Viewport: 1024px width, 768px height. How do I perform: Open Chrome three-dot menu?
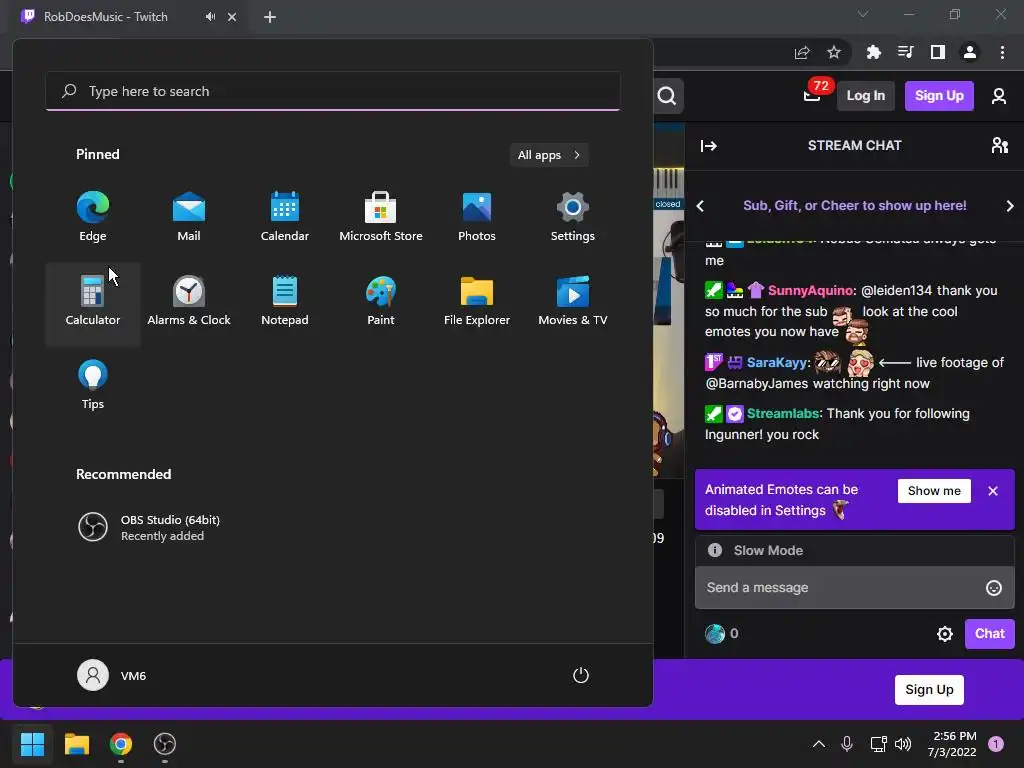tap(1002, 52)
